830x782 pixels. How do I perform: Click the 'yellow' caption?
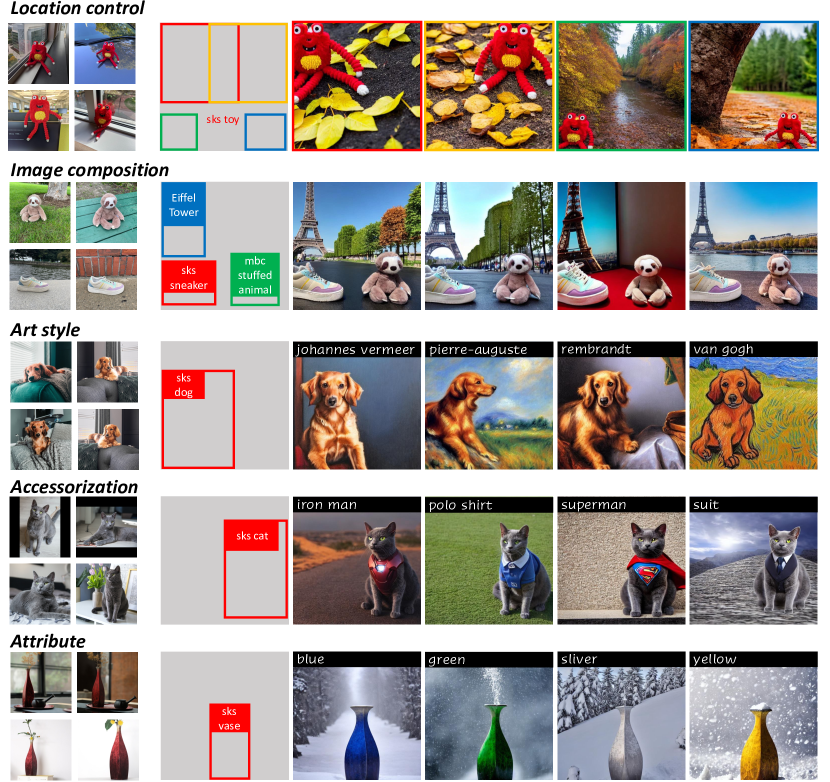[x=715, y=660]
